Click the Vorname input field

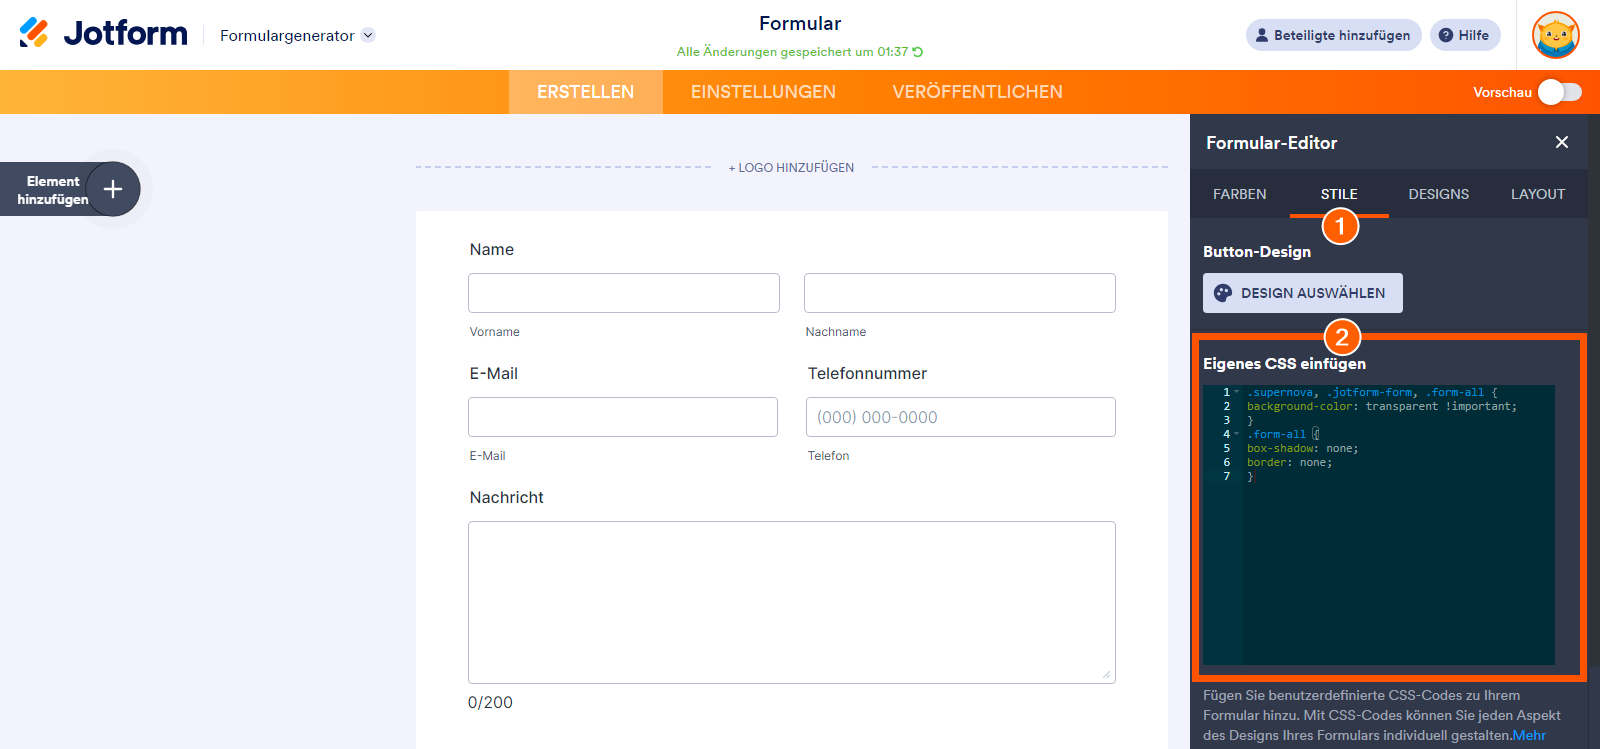point(624,293)
